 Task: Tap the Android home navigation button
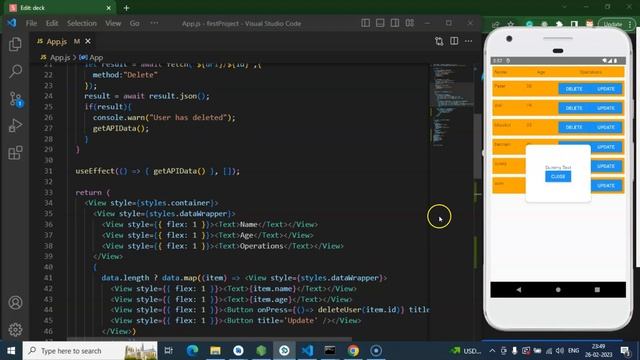pyautogui.click(x=558, y=289)
